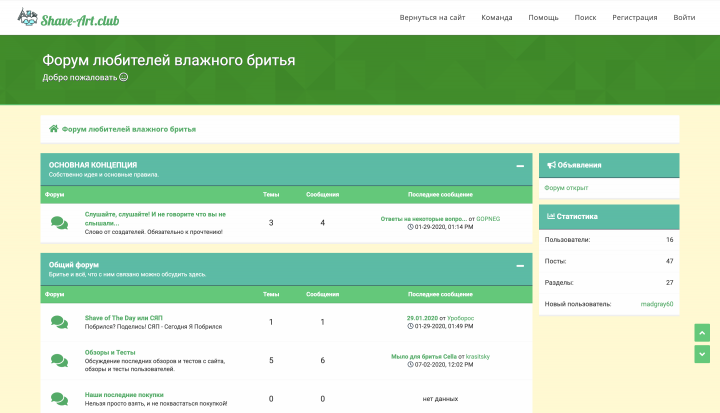Viewport: 720px width, 413px height.
Task: Click clock icon beside 07-02-2020, 12:02 PM
Action: (x=410, y=364)
